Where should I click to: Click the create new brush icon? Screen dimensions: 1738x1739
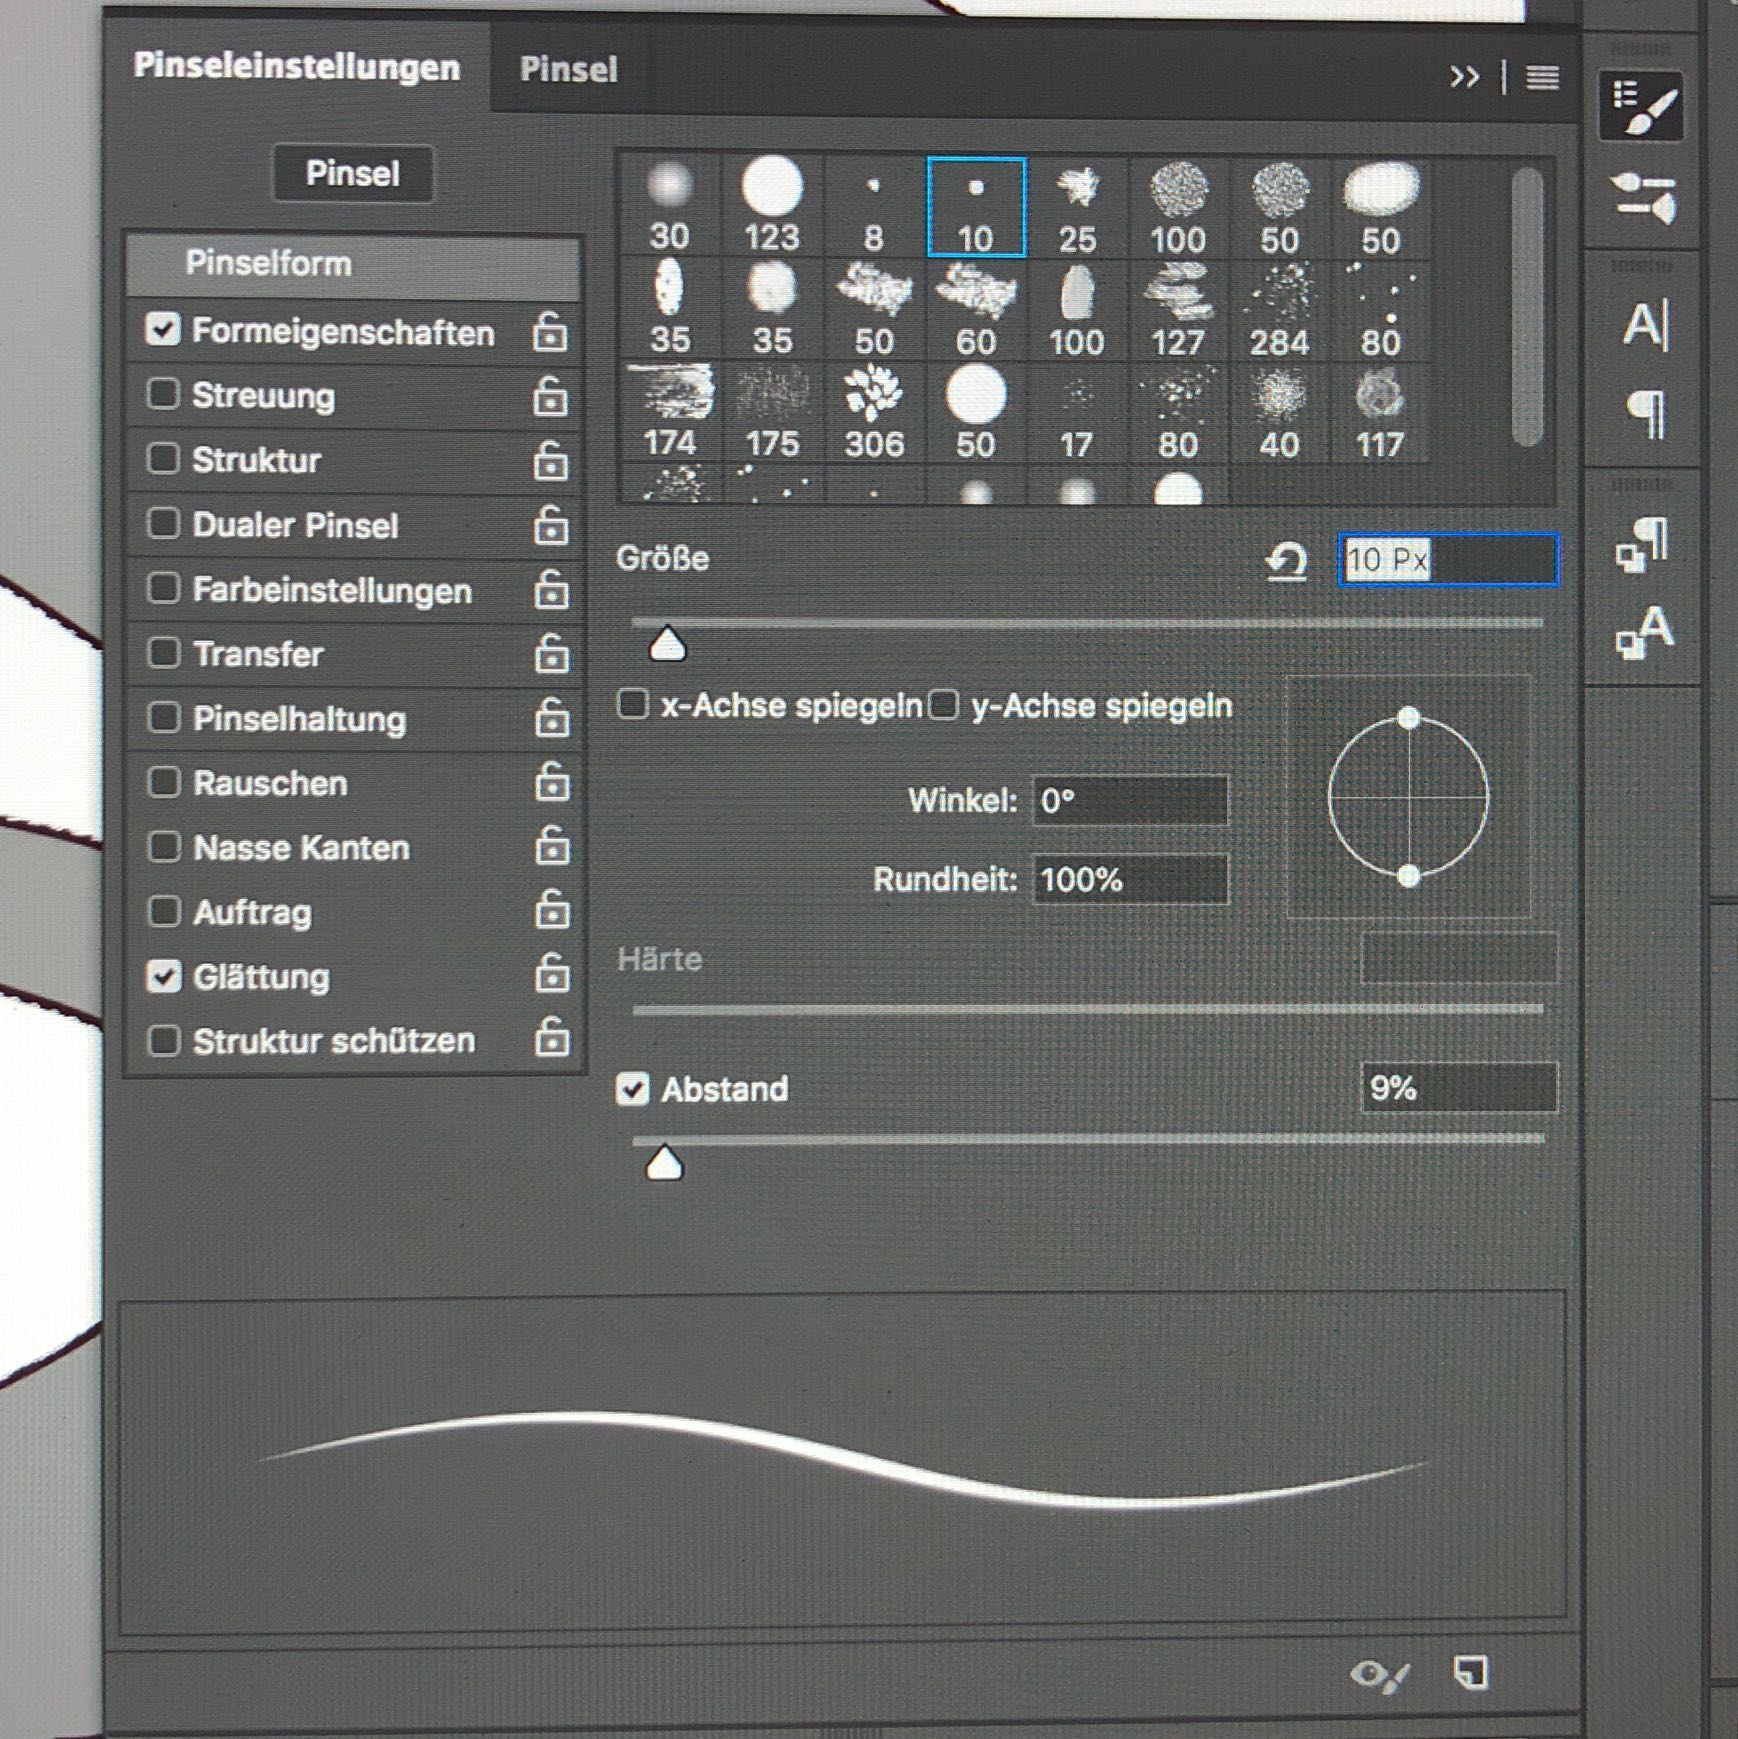[x=1470, y=1672]
